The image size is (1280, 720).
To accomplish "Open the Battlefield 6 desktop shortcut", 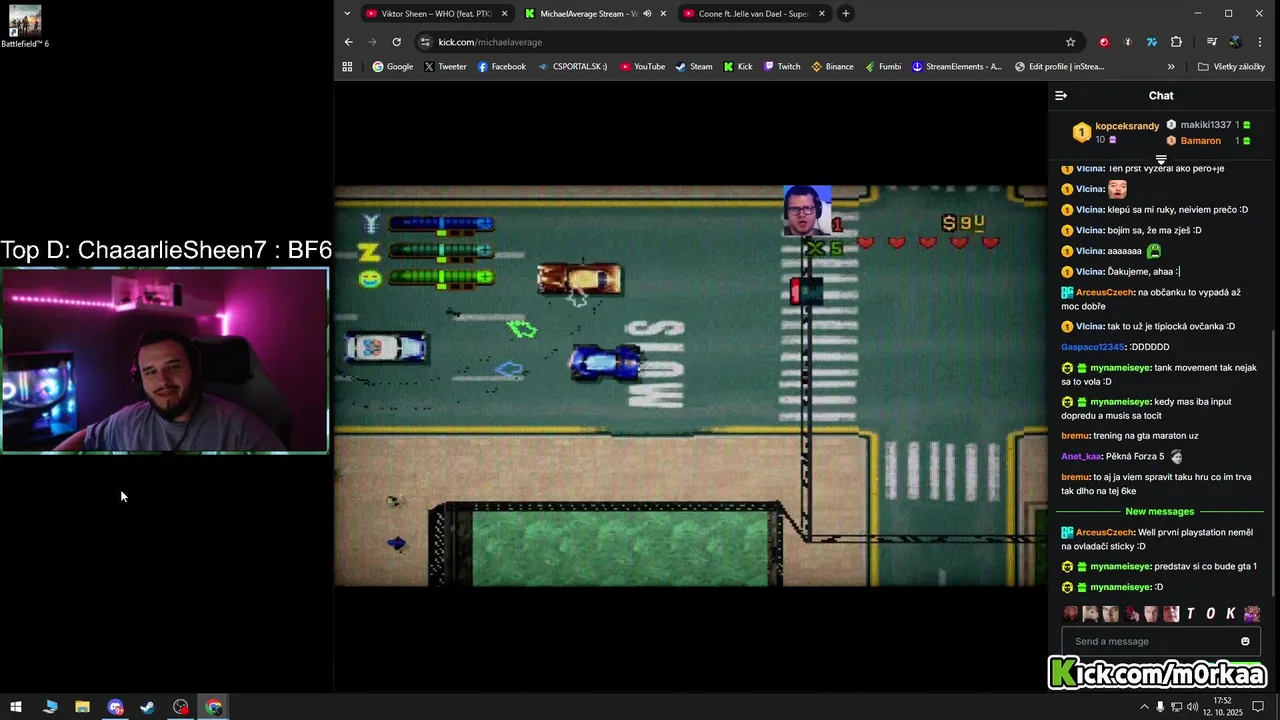I will [x=25, y=27].
